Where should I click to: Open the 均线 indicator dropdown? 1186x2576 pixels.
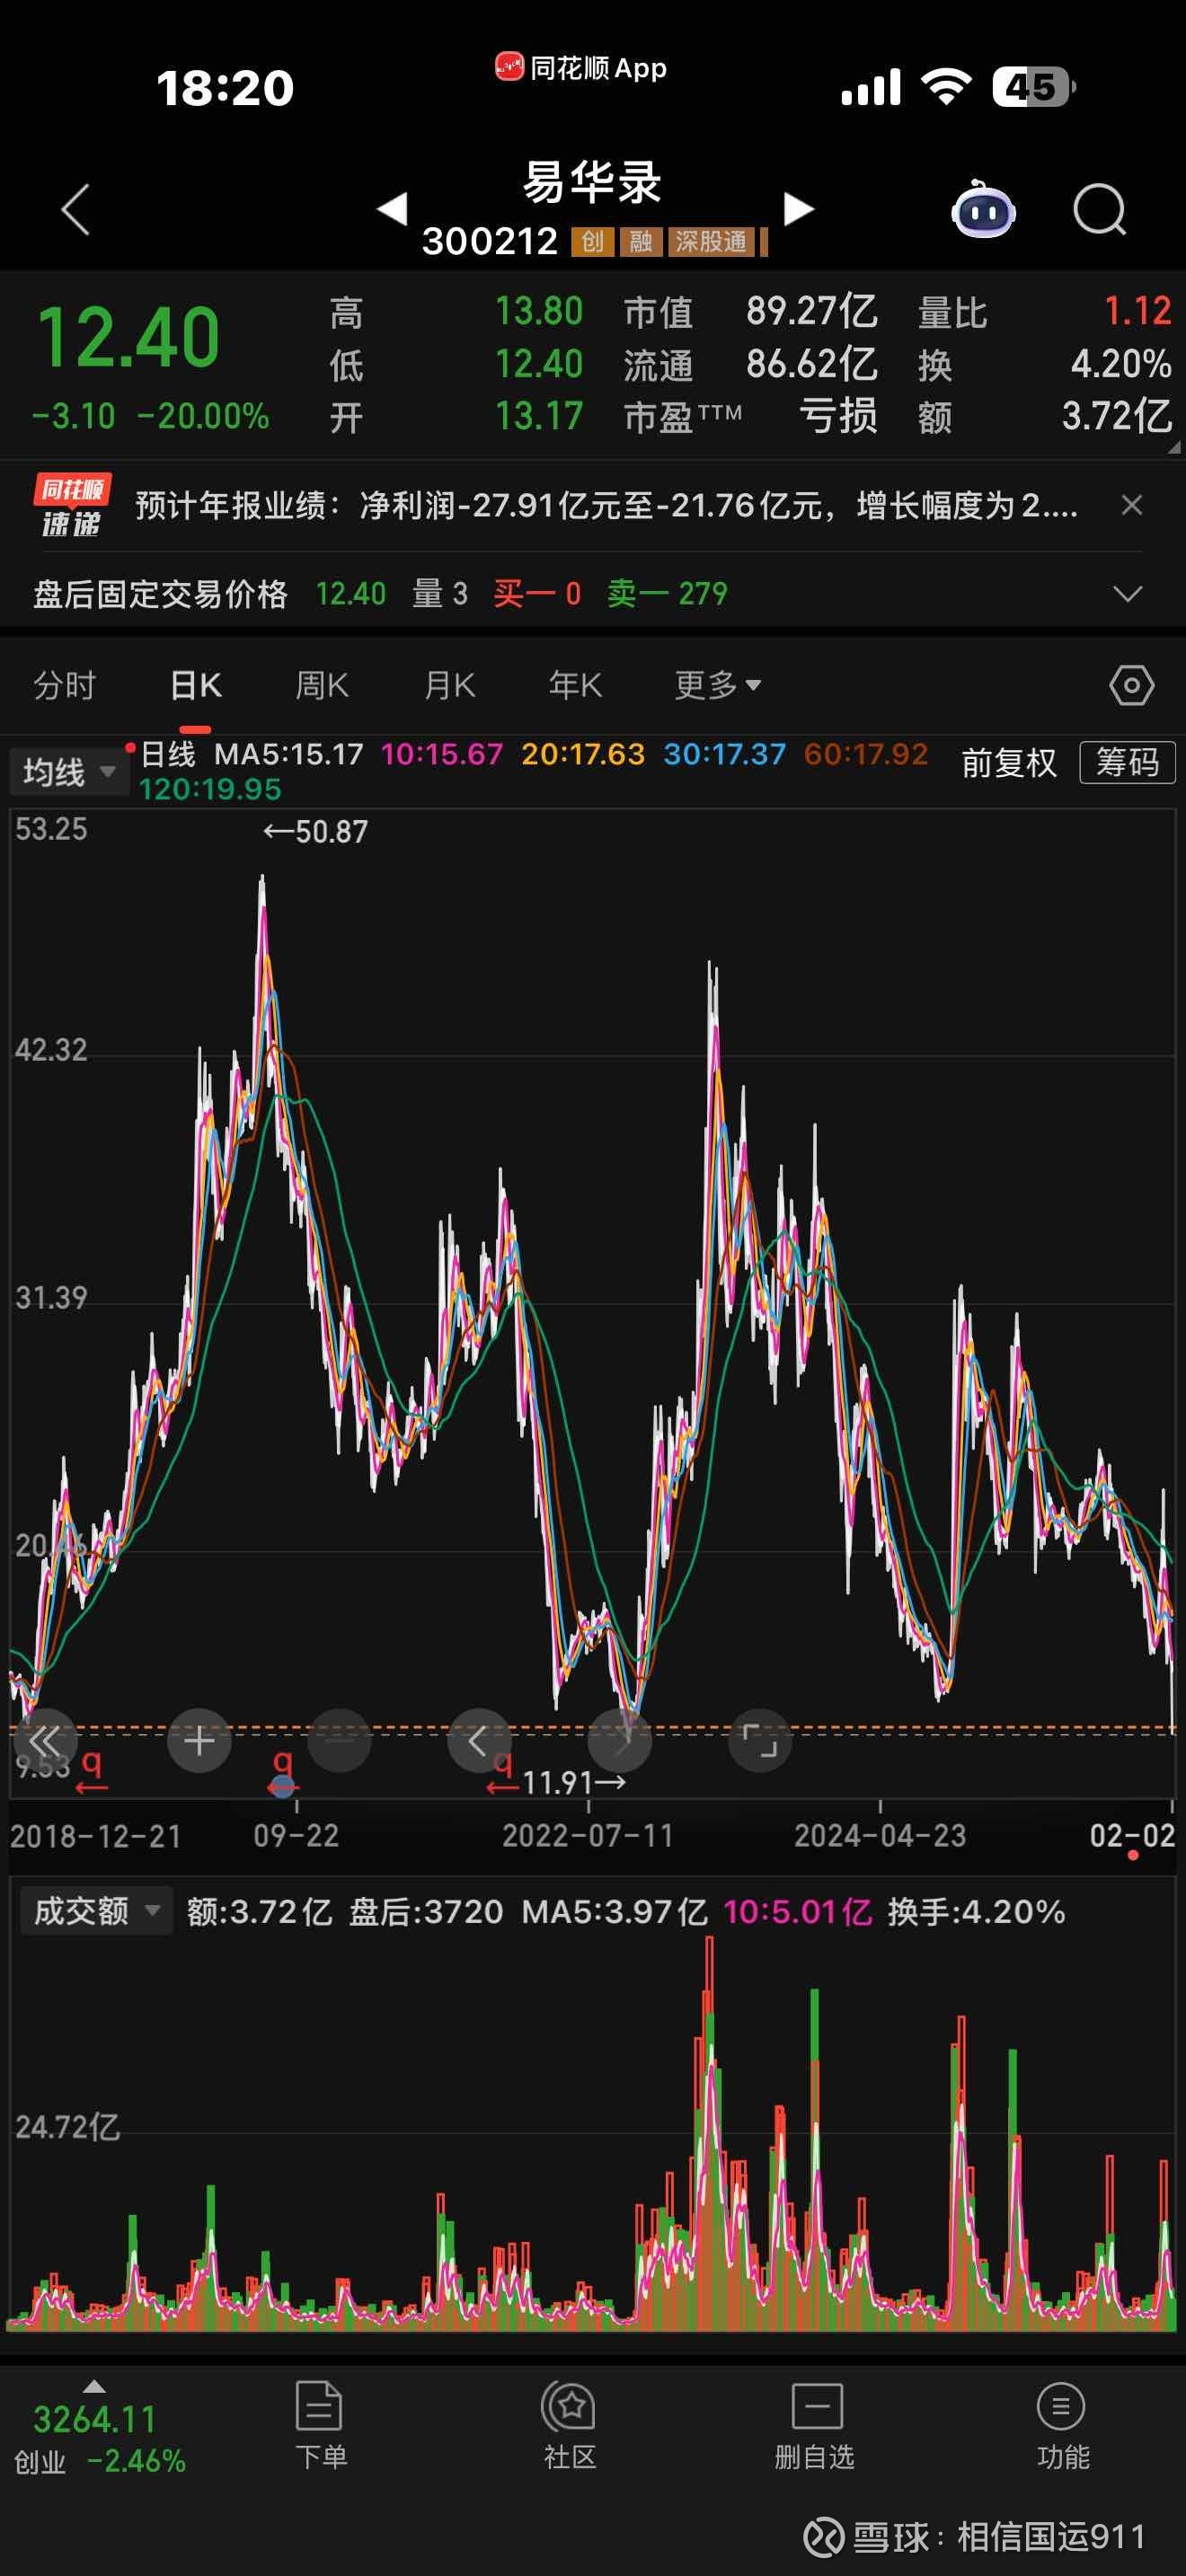[70, 772]
